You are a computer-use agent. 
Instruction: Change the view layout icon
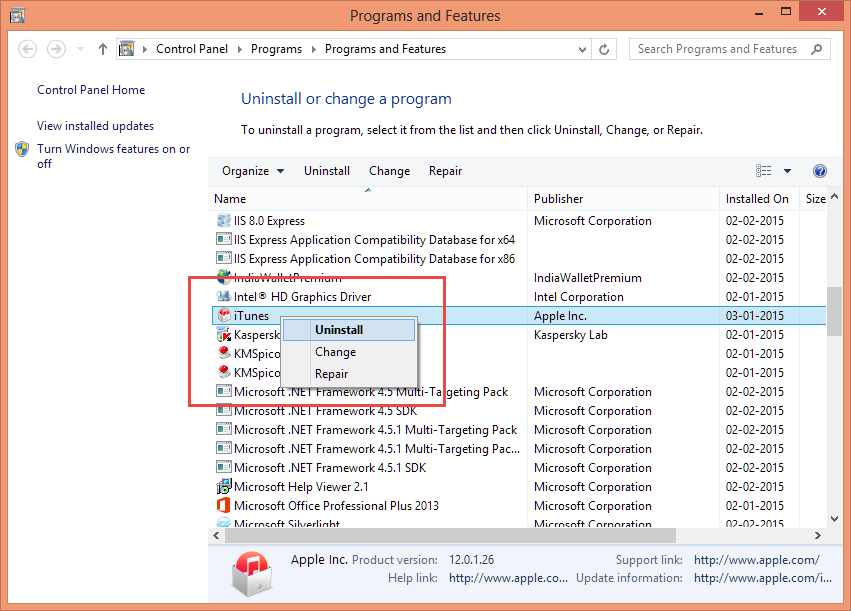click(x=764, y=171)
